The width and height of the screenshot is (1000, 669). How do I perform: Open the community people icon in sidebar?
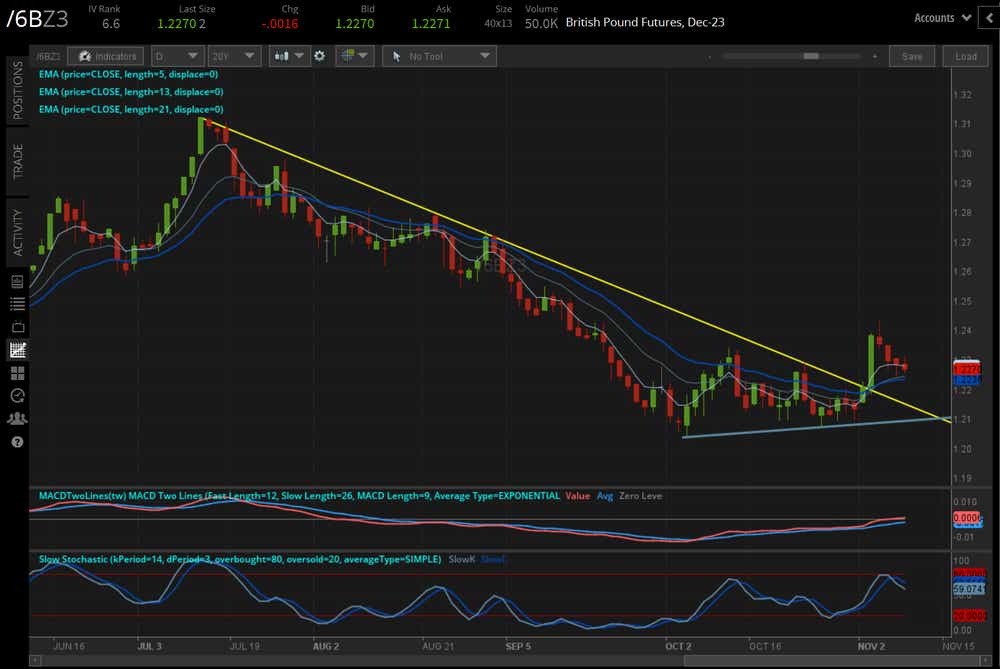point(17,418)
